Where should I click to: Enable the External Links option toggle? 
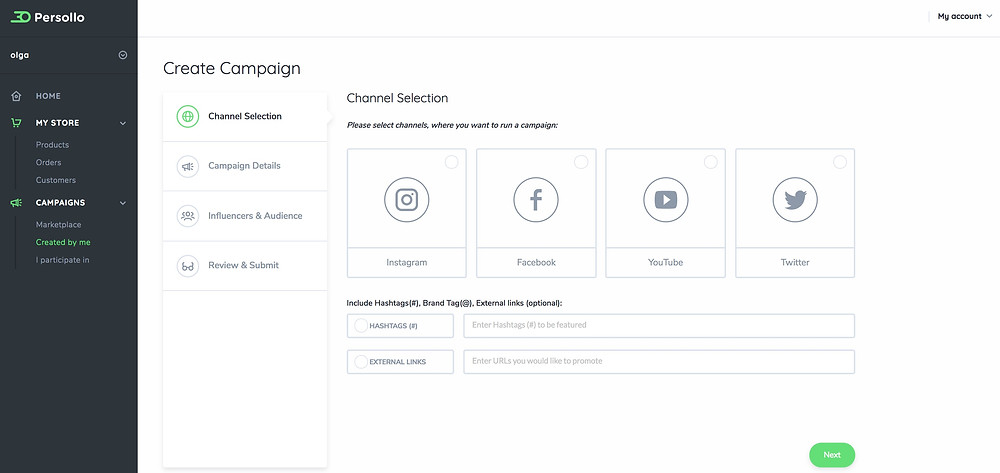[x=361, y=361]
